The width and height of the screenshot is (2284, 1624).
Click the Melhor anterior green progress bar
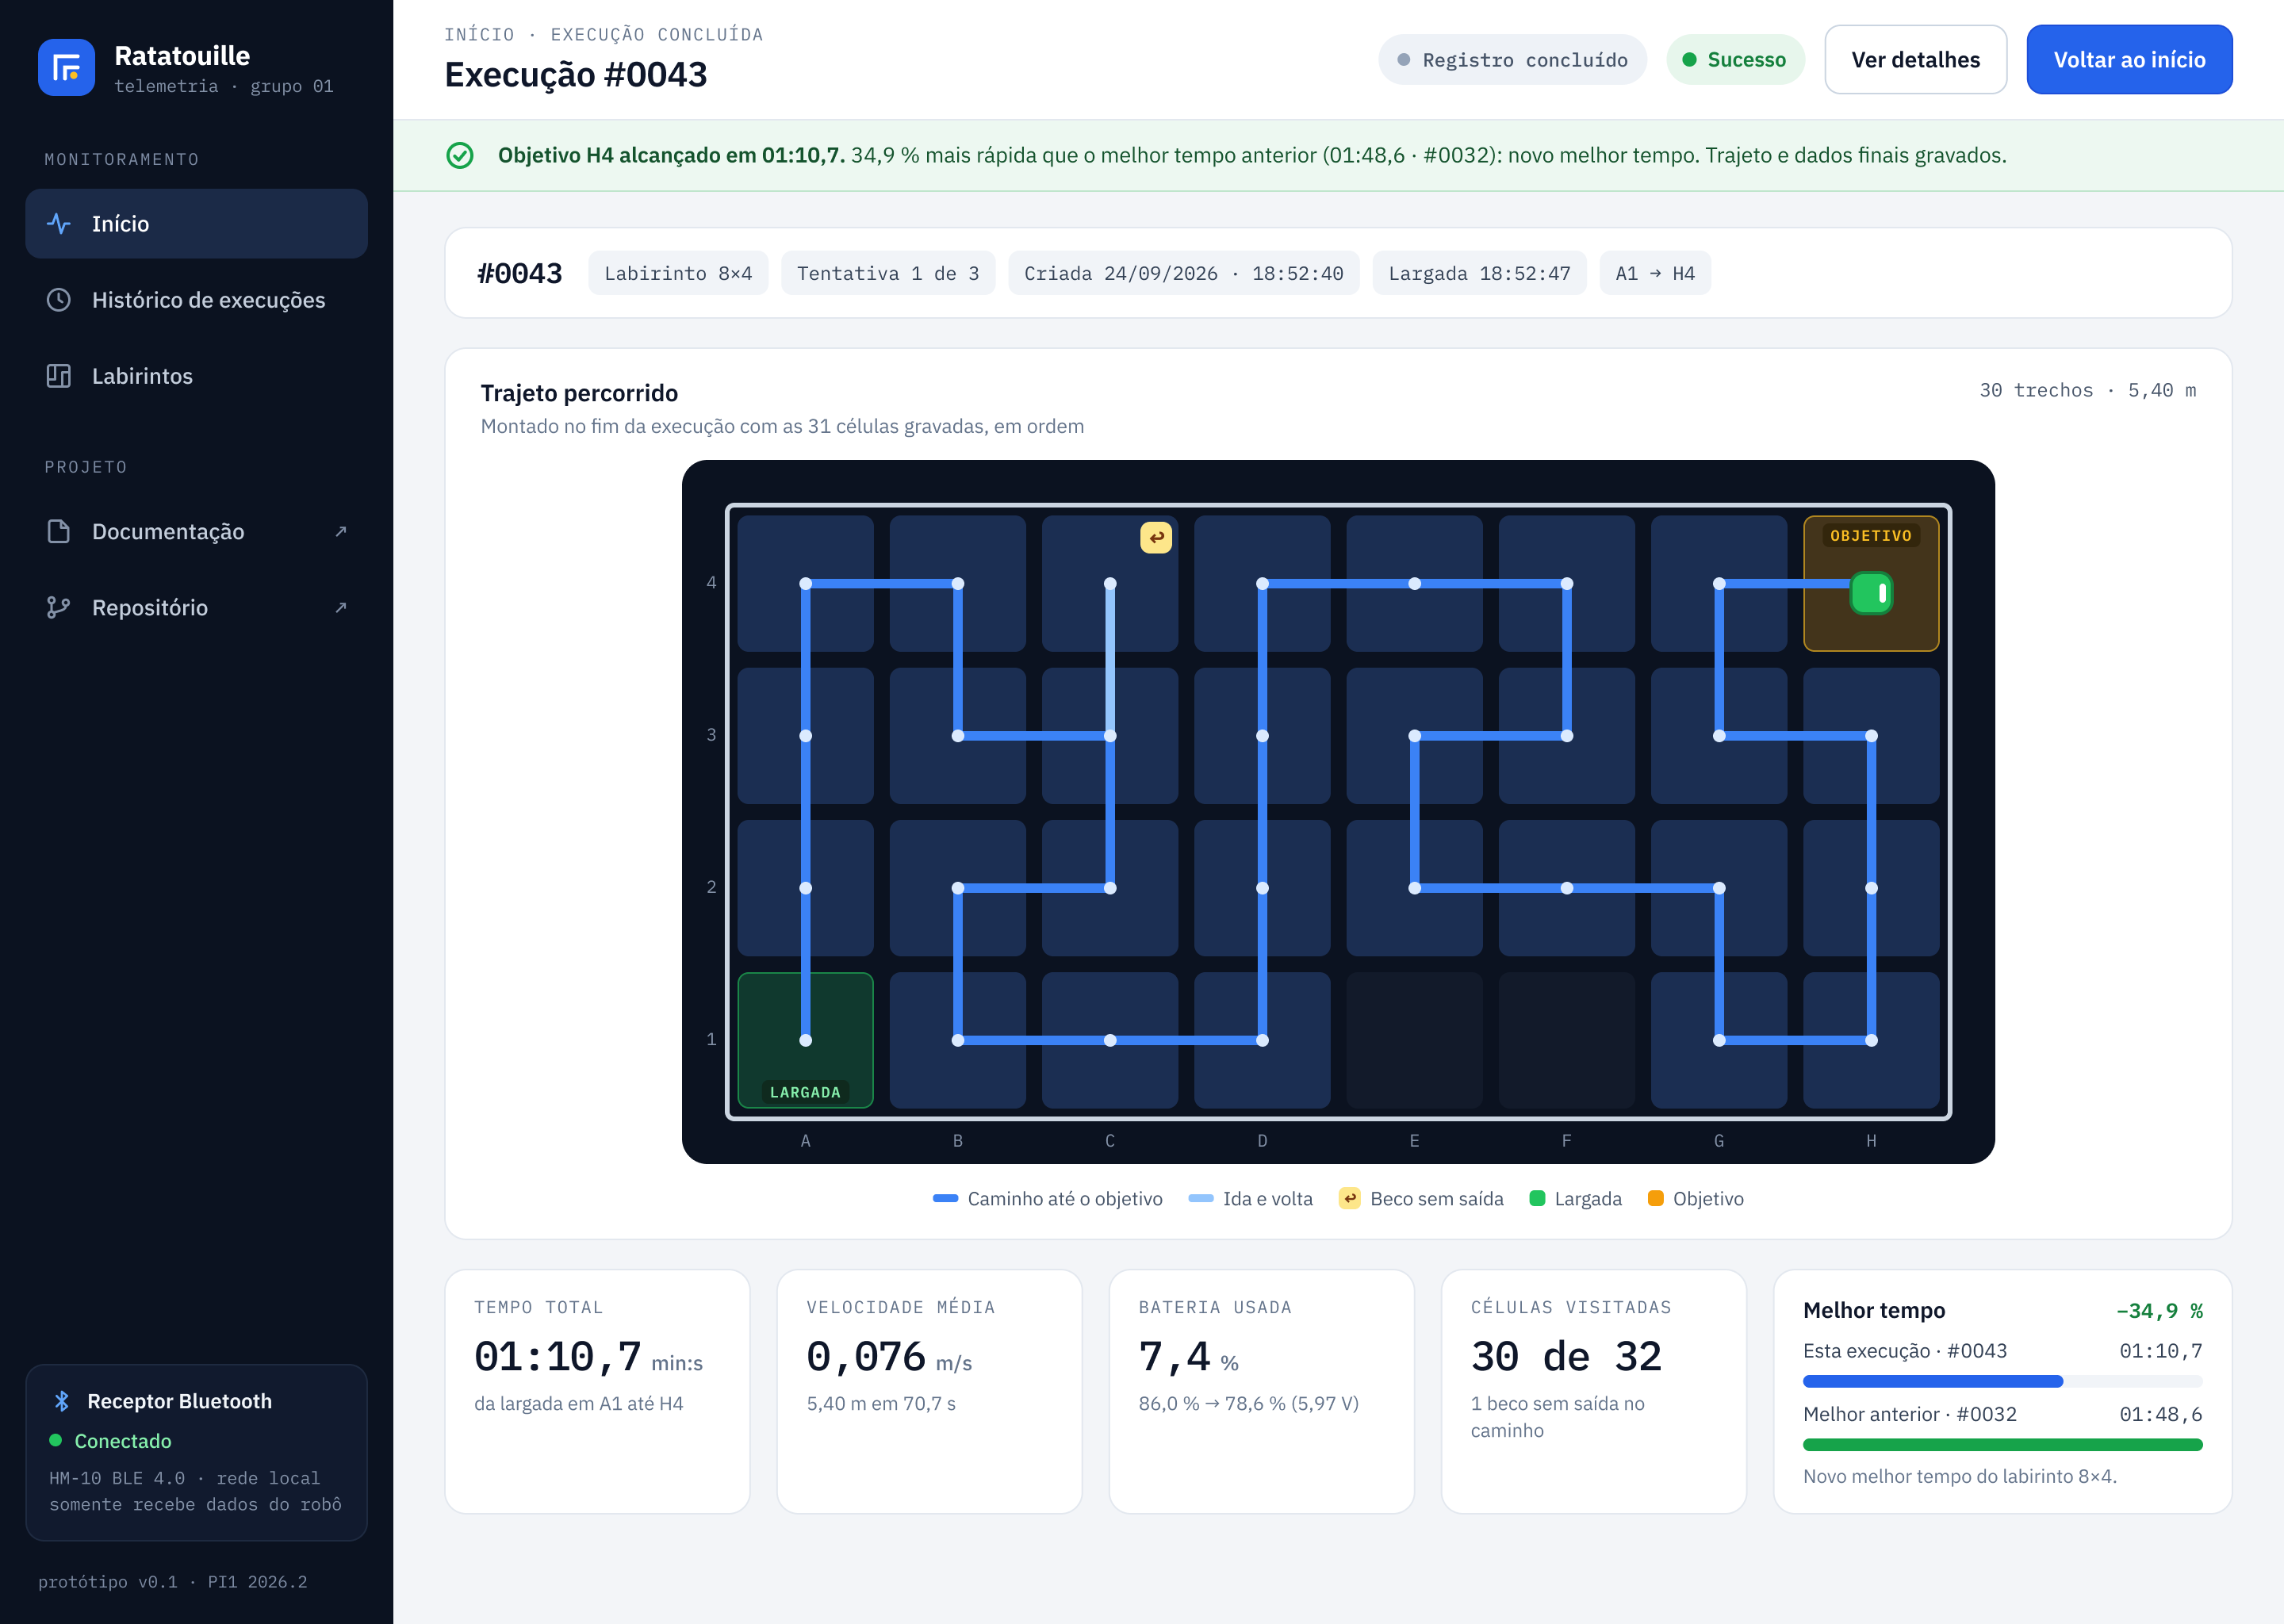coord(2002,1444)
